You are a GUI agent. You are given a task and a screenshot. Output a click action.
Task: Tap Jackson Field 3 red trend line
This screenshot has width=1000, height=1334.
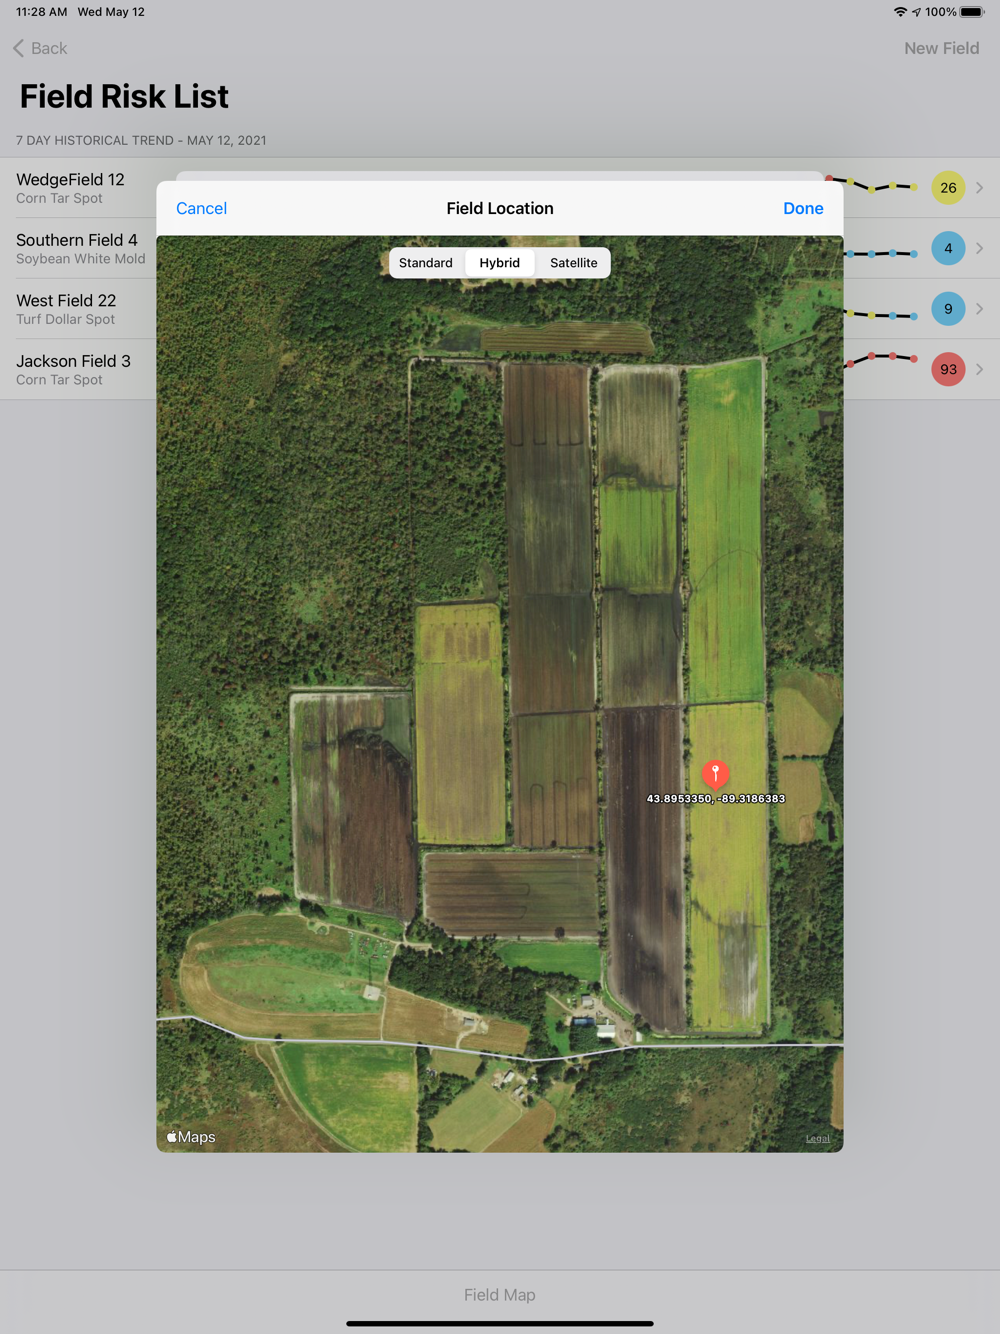pyautogui.click(x=882, y=358)
